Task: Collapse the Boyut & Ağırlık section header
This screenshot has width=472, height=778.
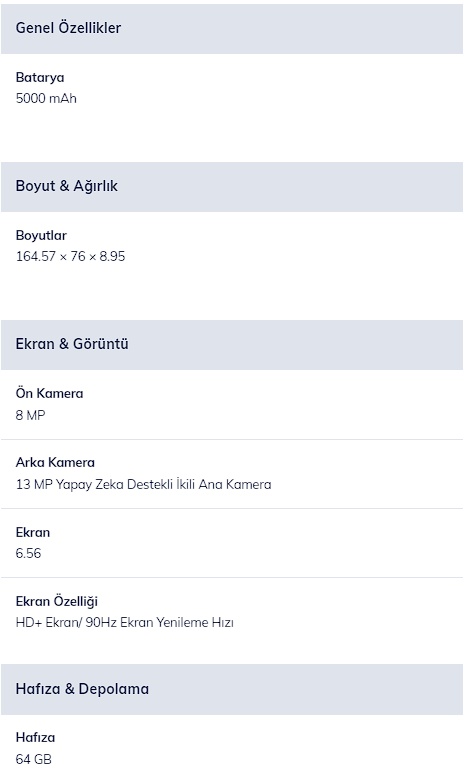Action: (x=232, y=187)
